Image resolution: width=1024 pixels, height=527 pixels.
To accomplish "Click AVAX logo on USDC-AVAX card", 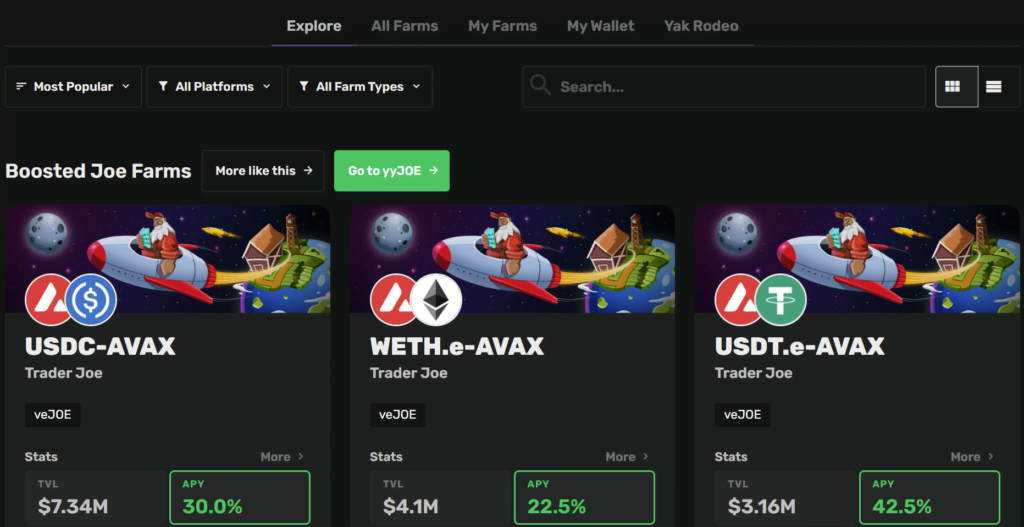I will tap(48, 299).
